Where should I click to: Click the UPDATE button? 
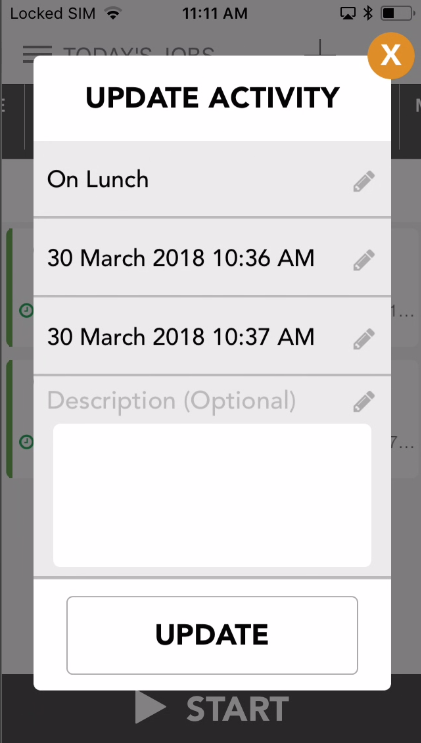tap(212, 635)
